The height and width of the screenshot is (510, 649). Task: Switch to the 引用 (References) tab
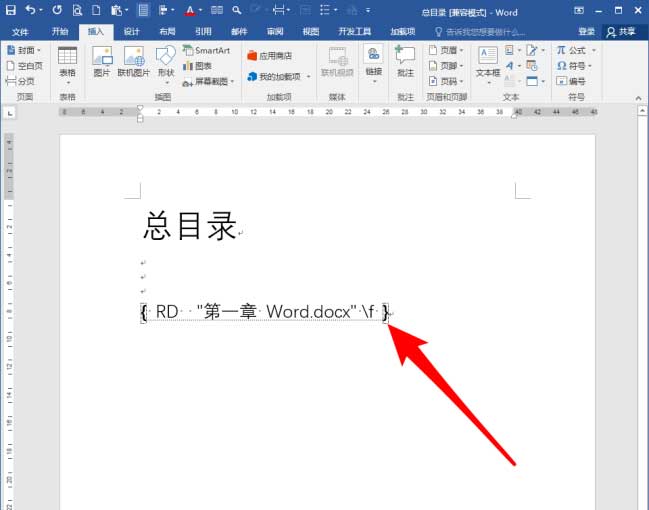click(x=203, y=31)
